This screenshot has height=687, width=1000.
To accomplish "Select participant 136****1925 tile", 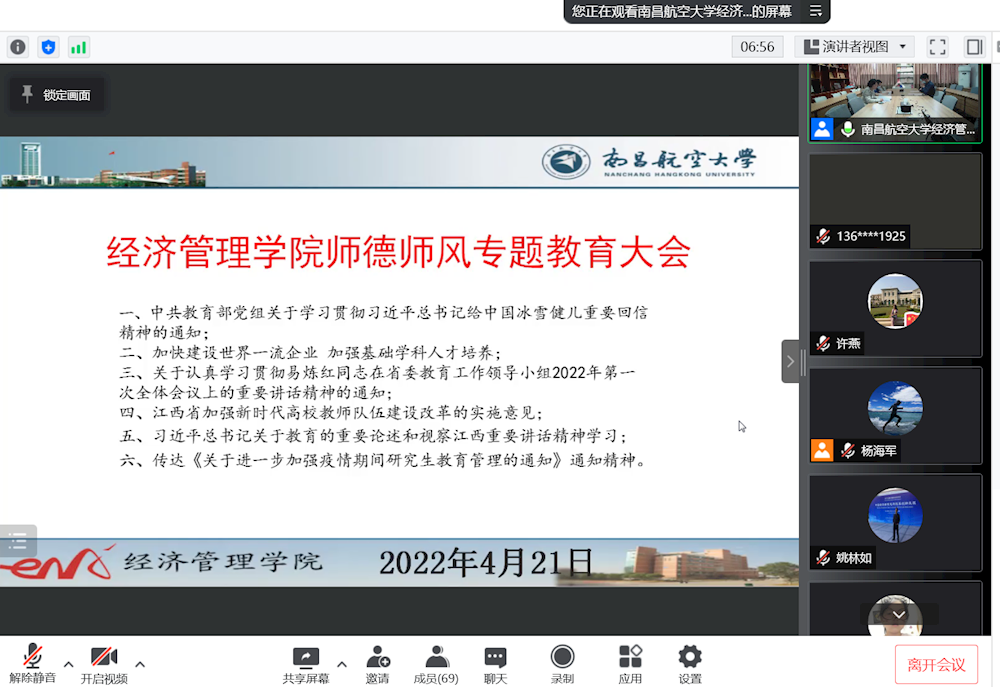I will (895, 202).
